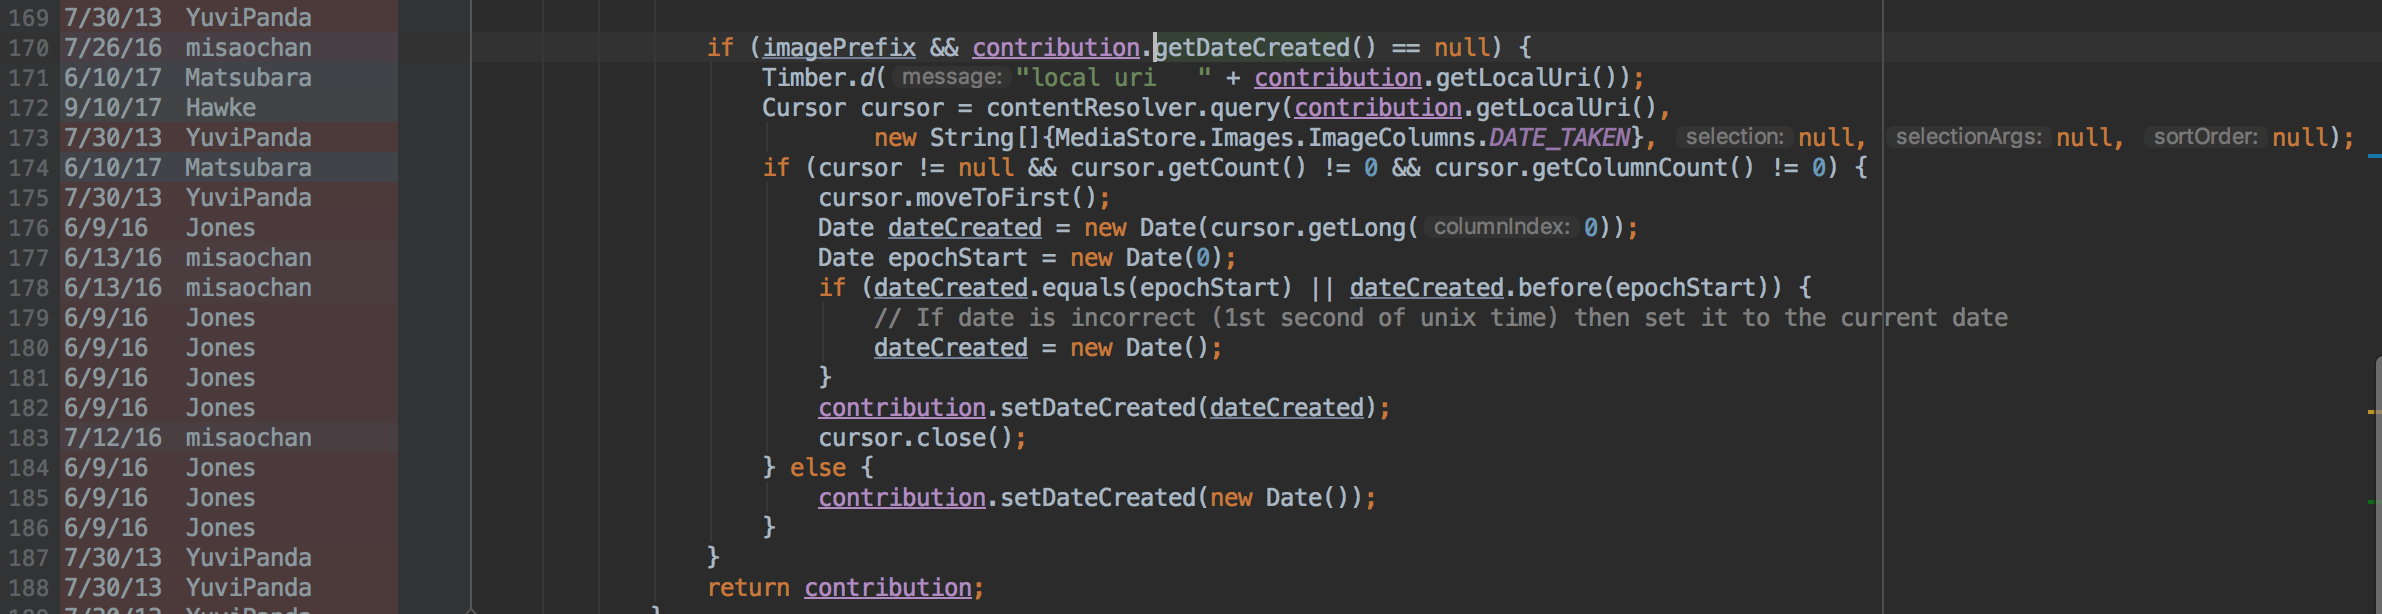Click line number 179 in the gutter
This screenshot has height=614, width=2382.
point(29,317)
